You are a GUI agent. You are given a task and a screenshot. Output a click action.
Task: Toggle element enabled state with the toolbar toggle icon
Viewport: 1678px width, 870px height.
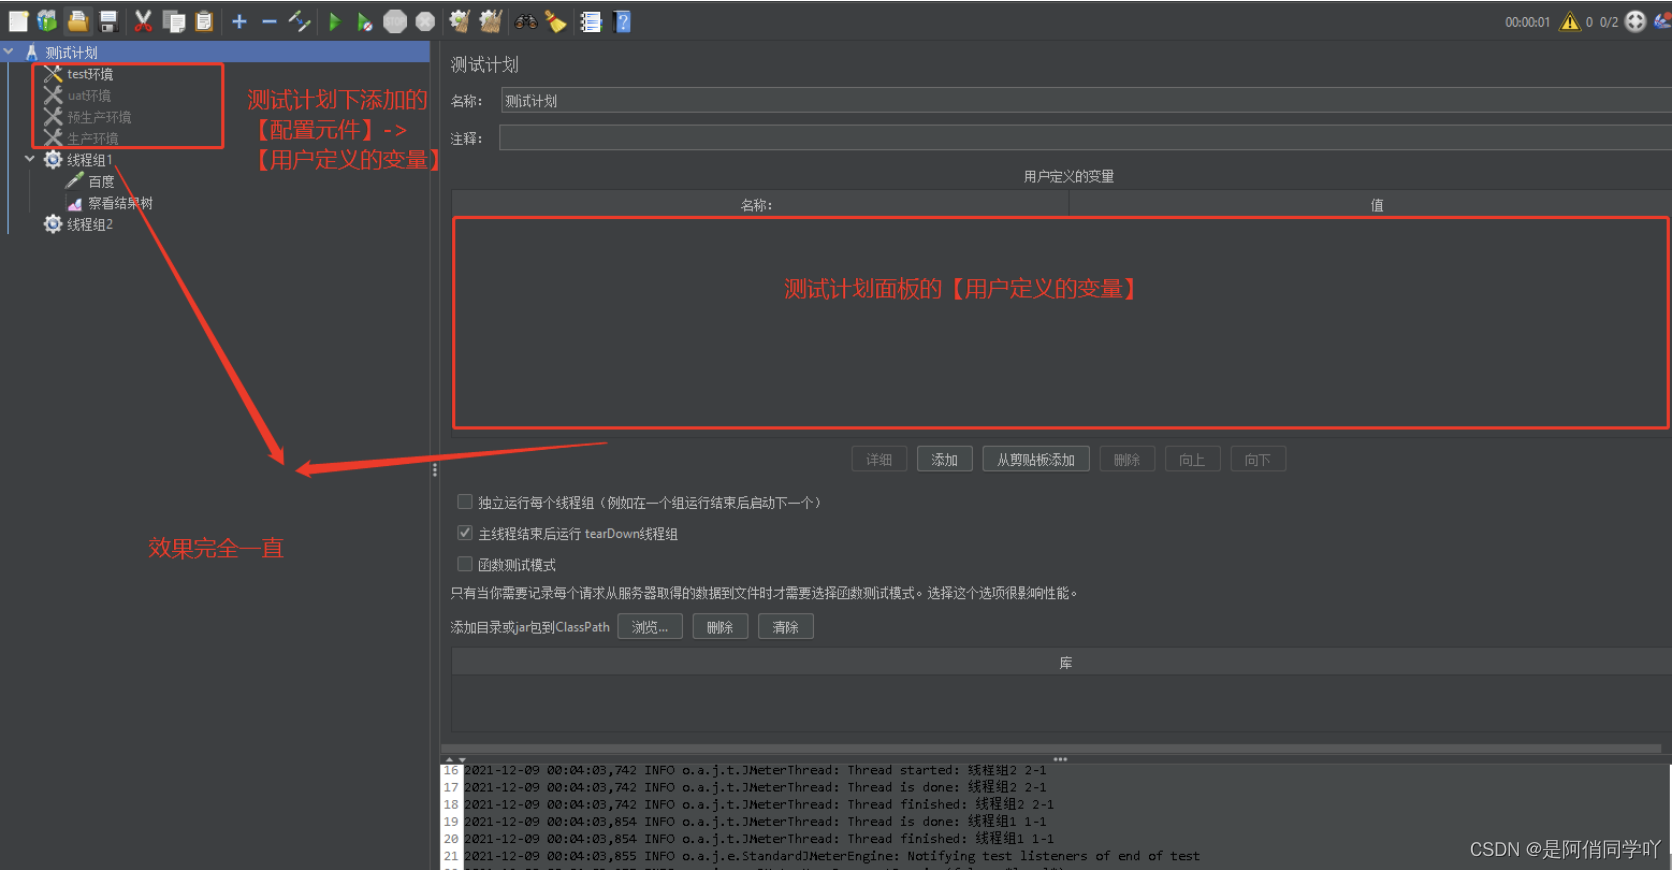tap(299, 21)
